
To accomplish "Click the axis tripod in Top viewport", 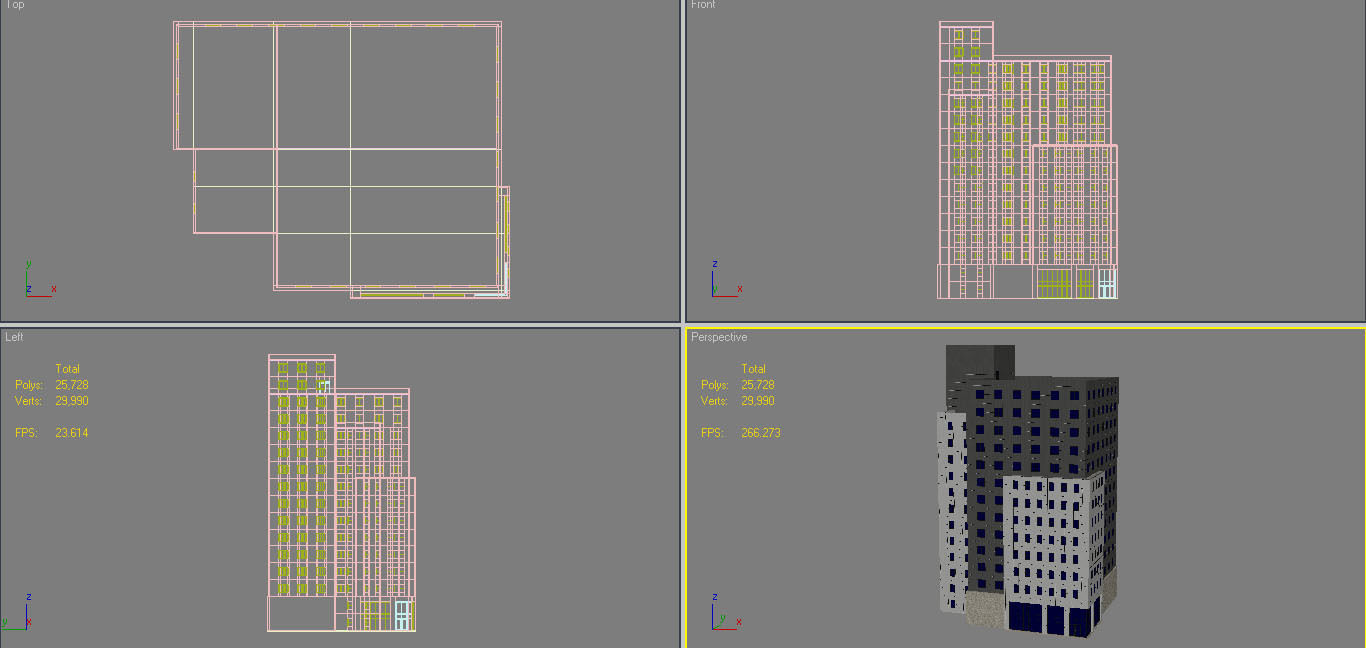I will pyautogui.click(x=39, y=279).
